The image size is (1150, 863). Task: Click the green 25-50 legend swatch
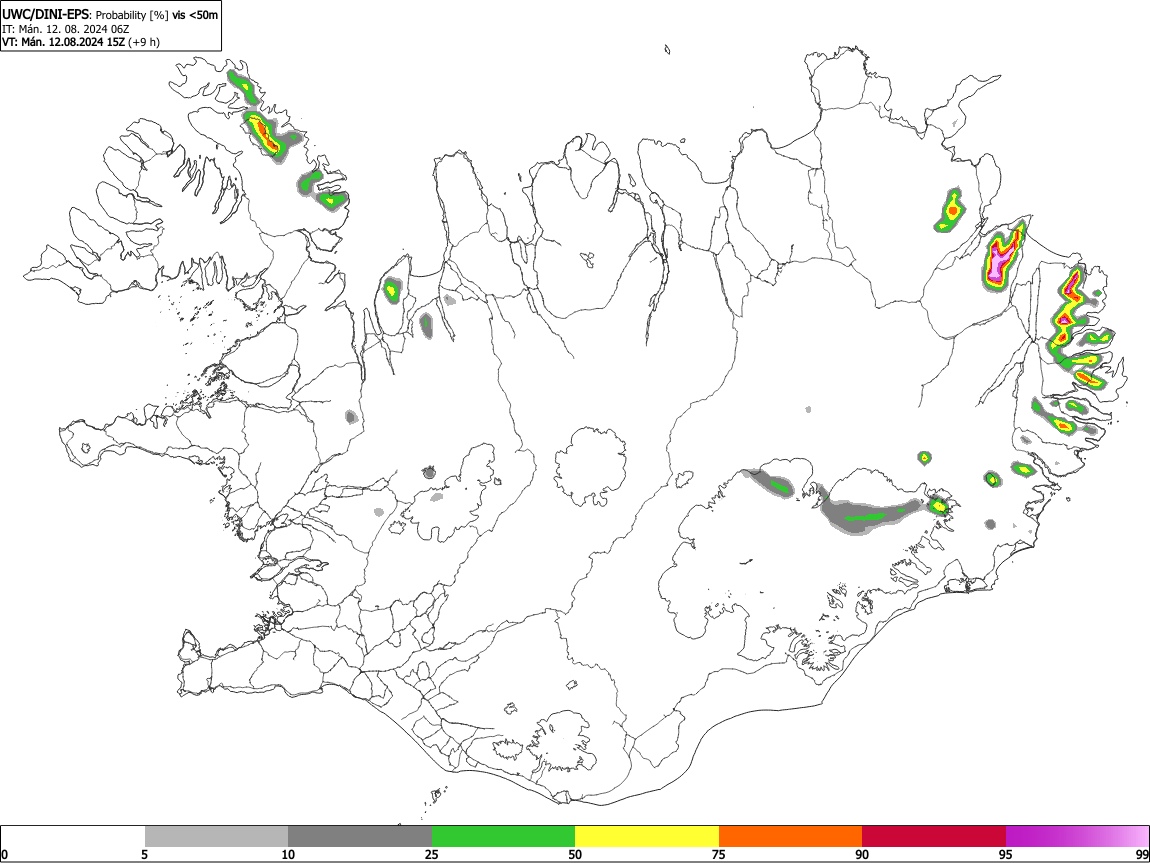[x=503, y=837]
